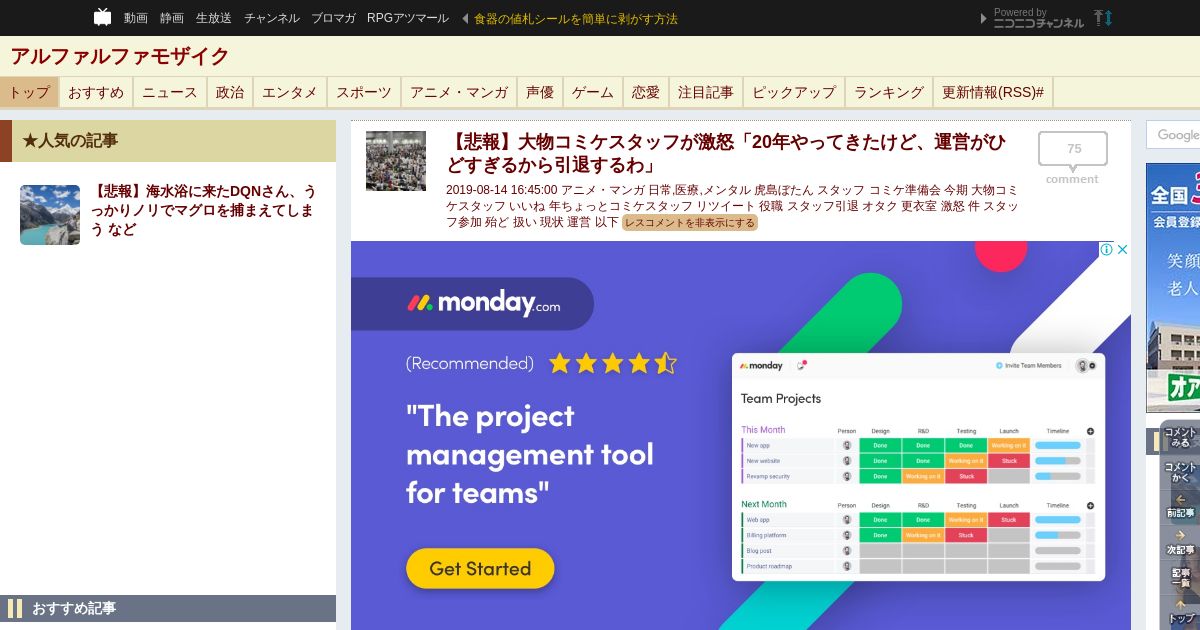
Task: Click コメントみる in the floating side panel
Action: 1180,437
